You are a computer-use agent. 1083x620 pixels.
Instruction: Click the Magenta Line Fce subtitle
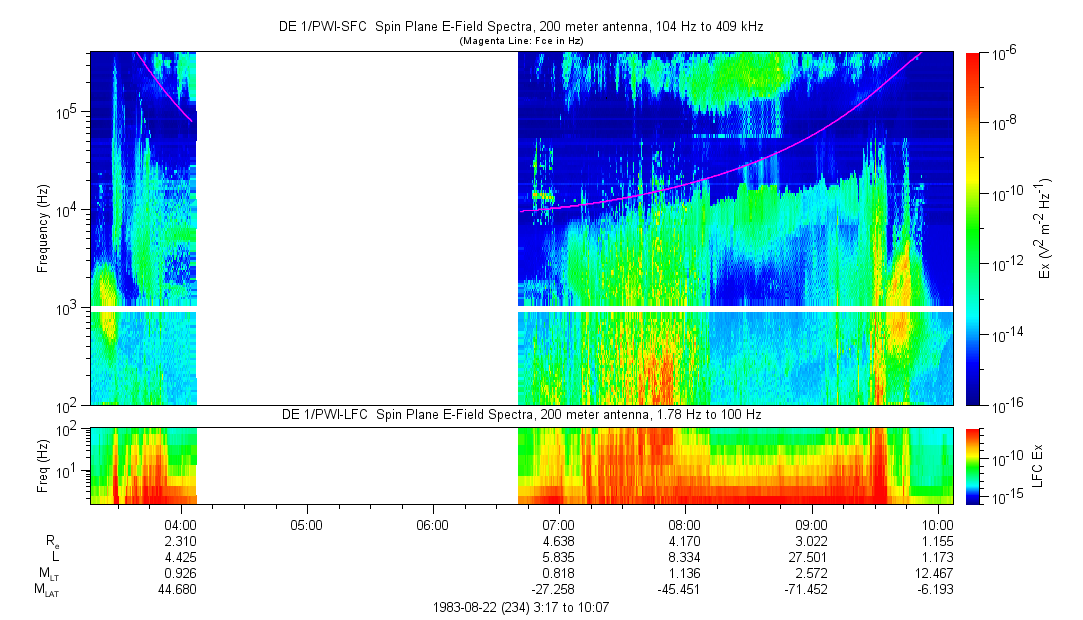521,41
